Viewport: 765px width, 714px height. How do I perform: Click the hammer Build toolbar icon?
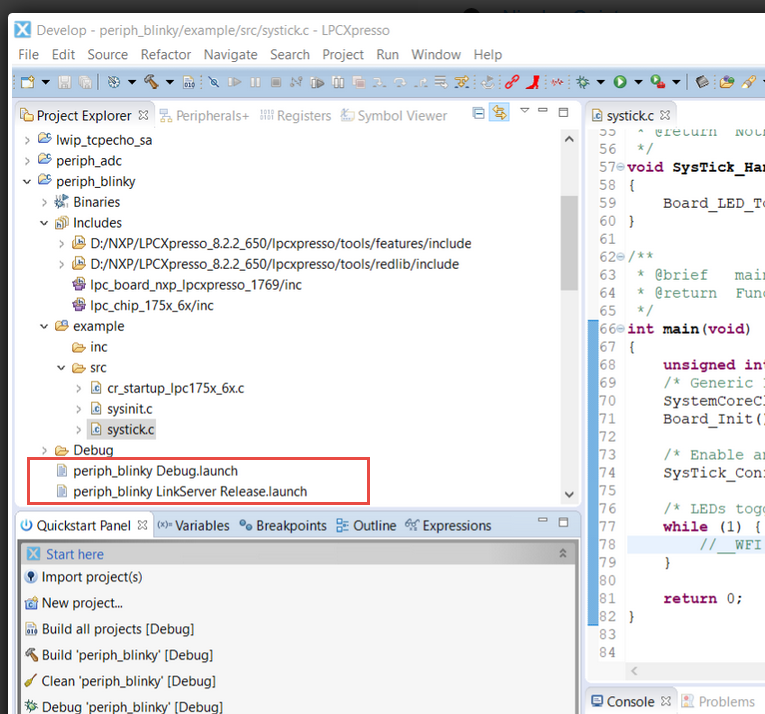point(151,82)
